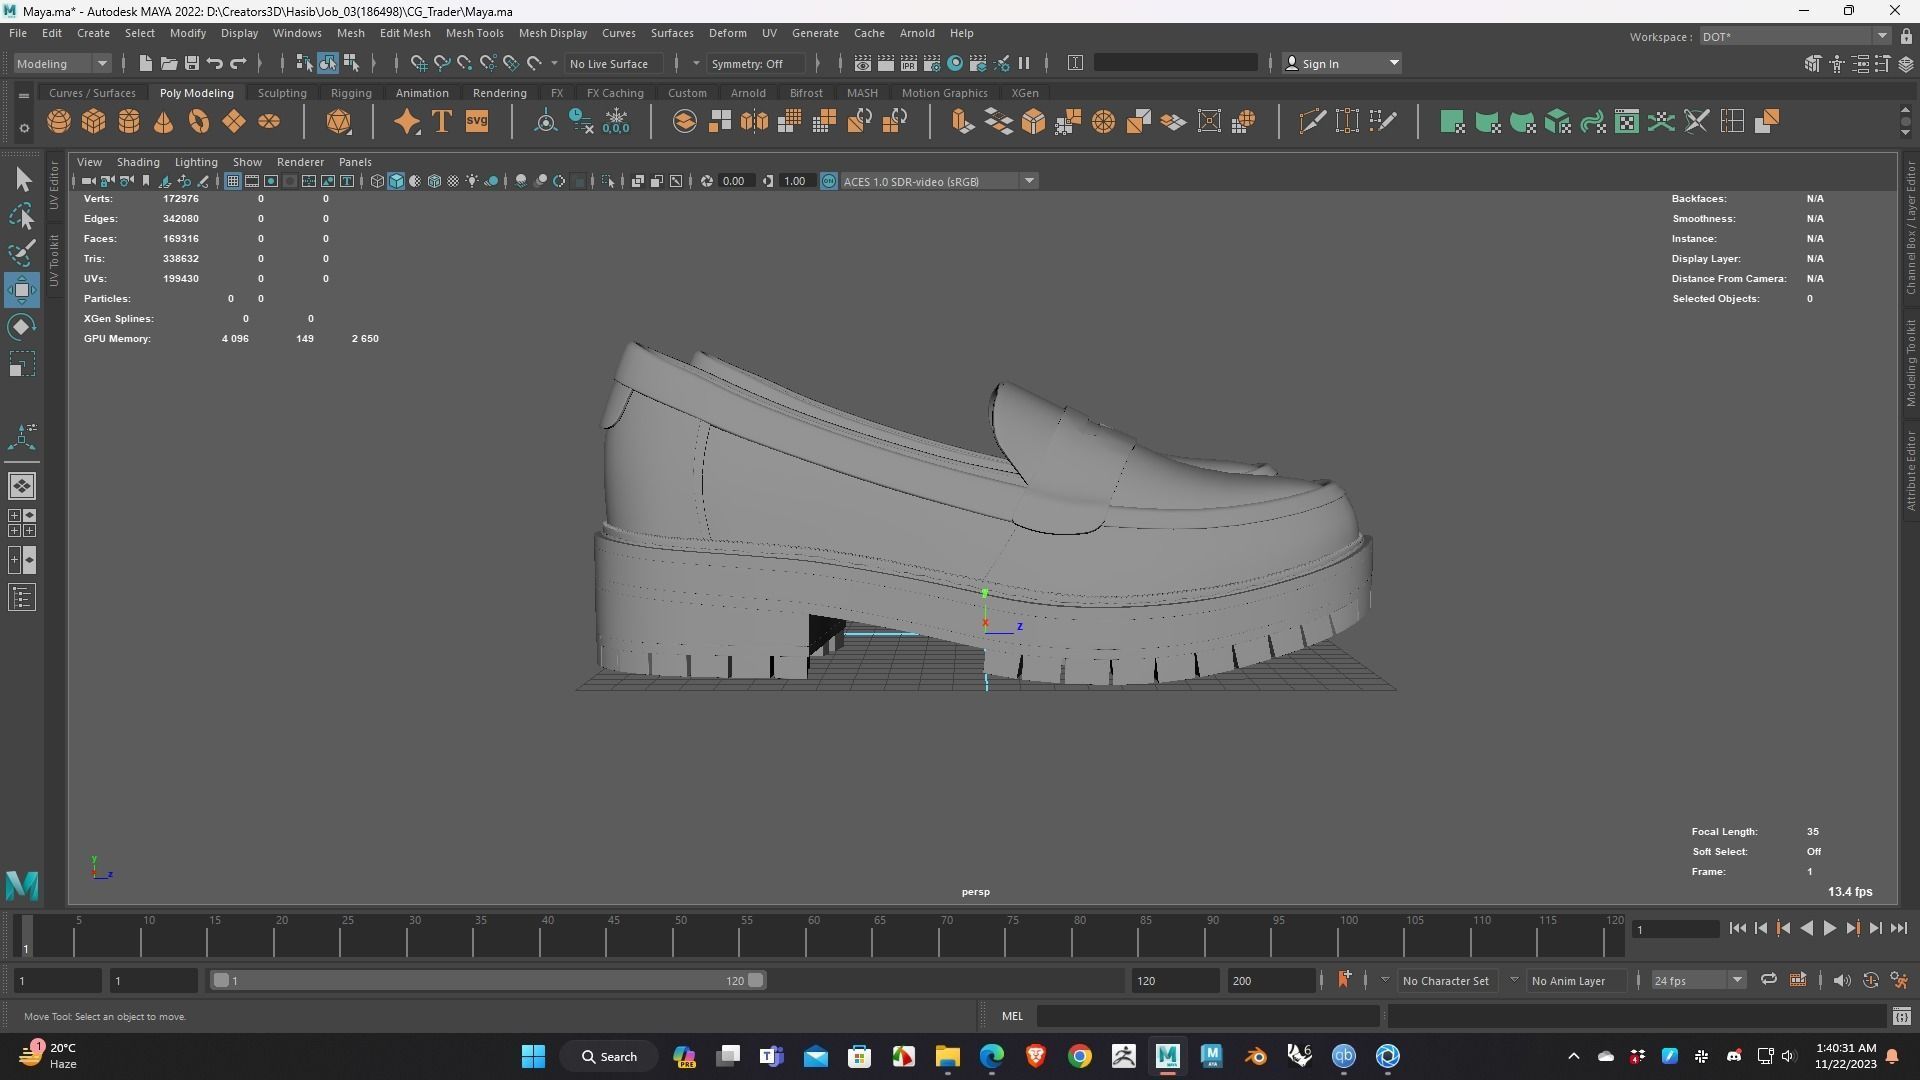This screenshot has height=1080, width=1920.
Task: Click the No Live Surface field
Action: 612,63
